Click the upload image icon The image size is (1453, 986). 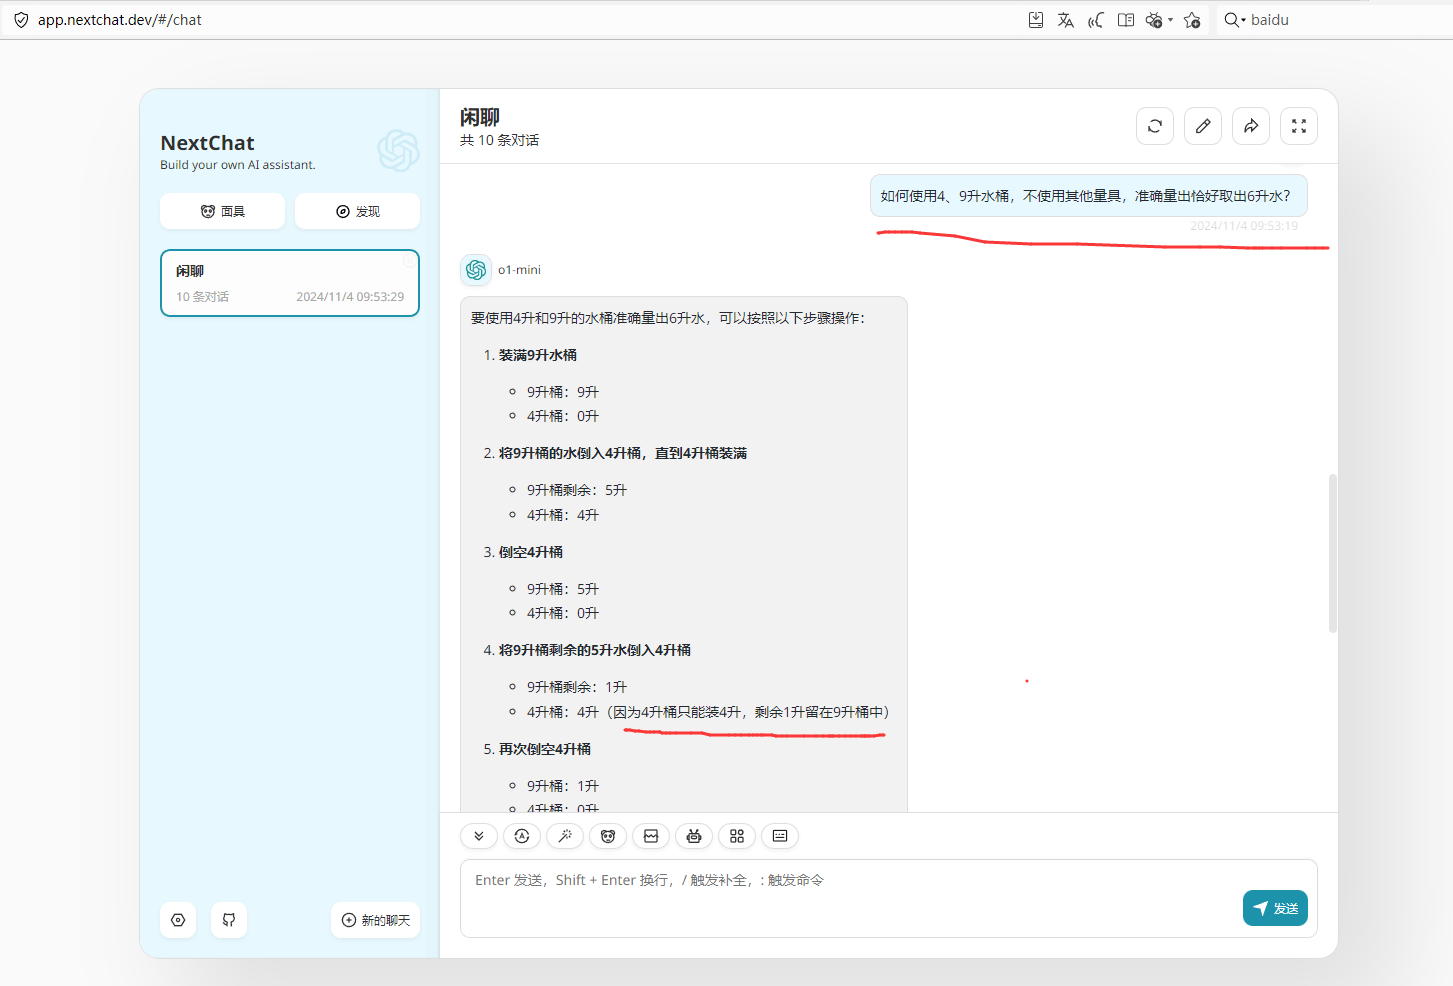click(x=651, y=836)
